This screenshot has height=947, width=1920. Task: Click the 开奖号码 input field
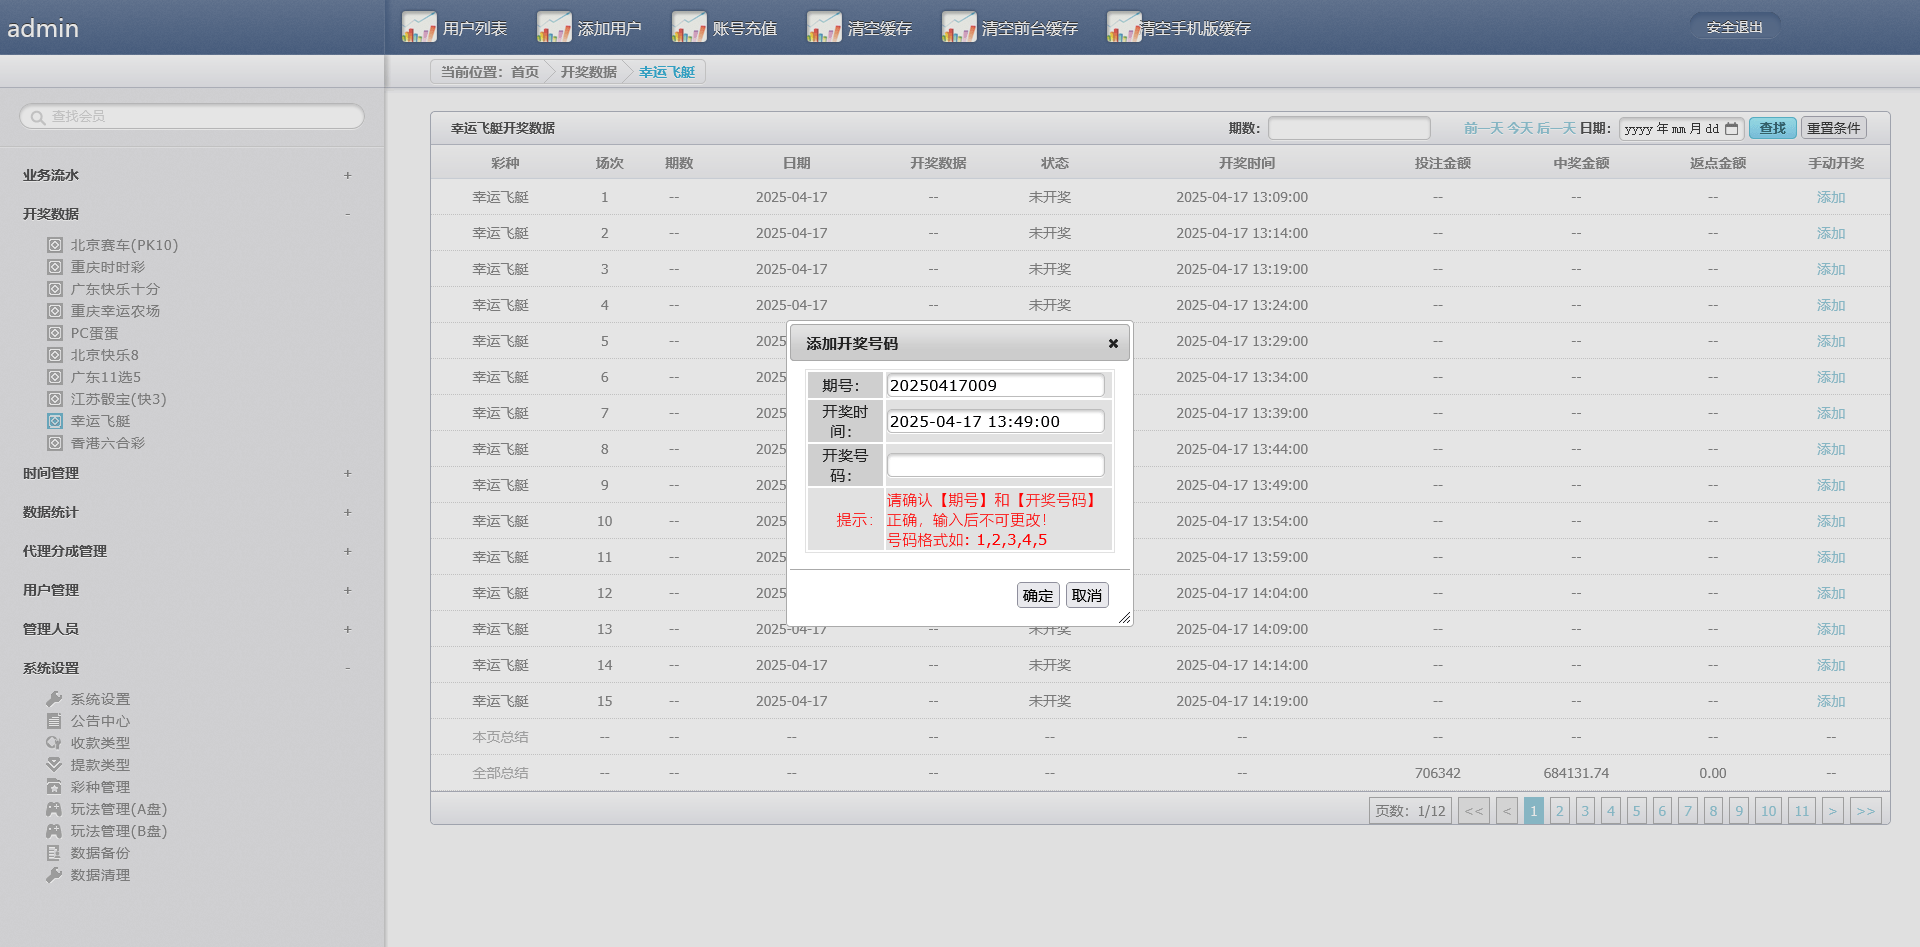point(995,465)
